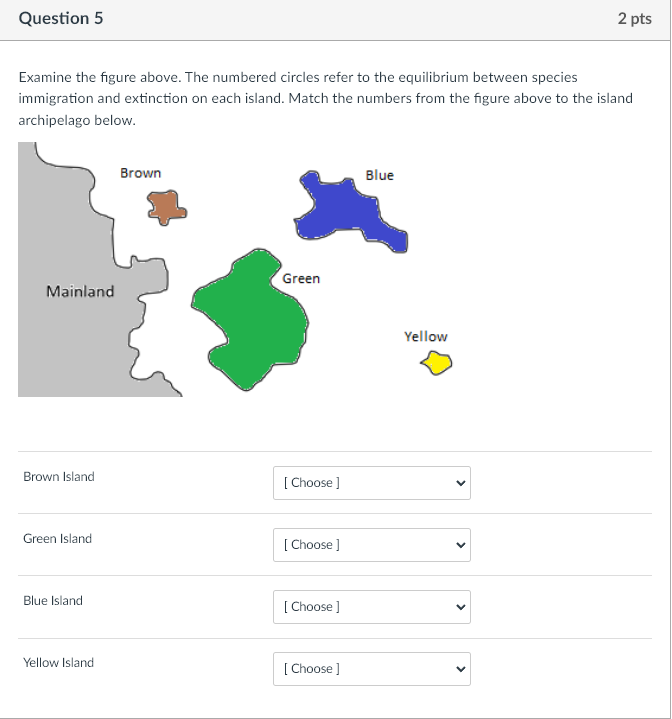The height and width of the screenshot is (719, 672).
Task: Click the 2 pts score label
Action: (634, 18)
